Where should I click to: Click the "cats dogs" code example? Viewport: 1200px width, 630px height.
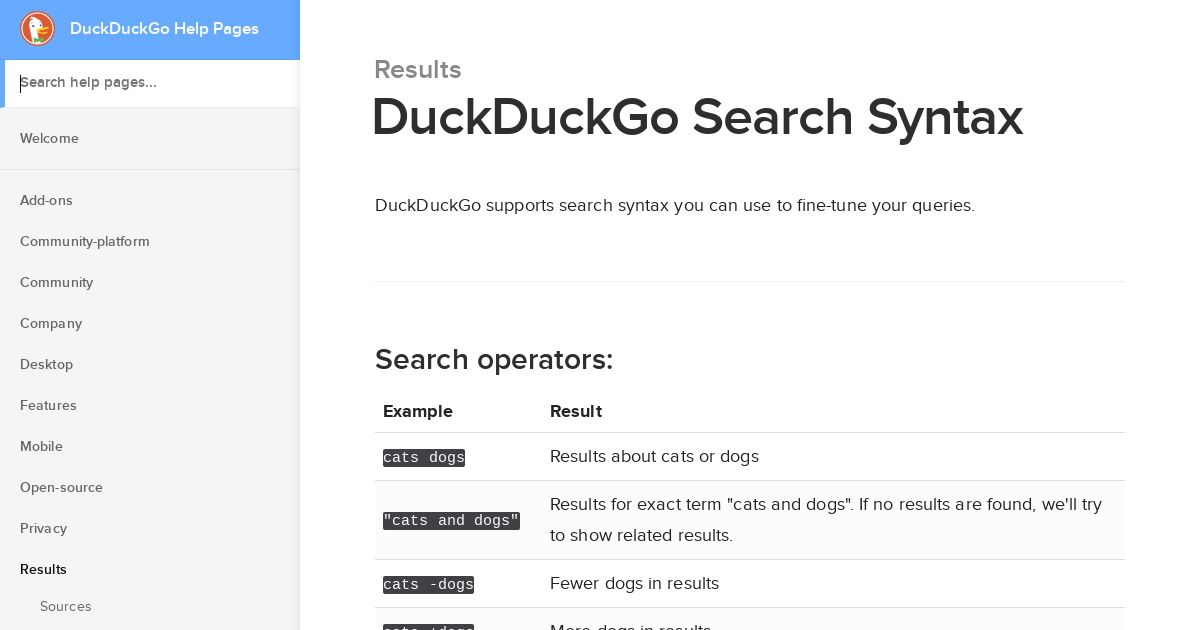424,458
